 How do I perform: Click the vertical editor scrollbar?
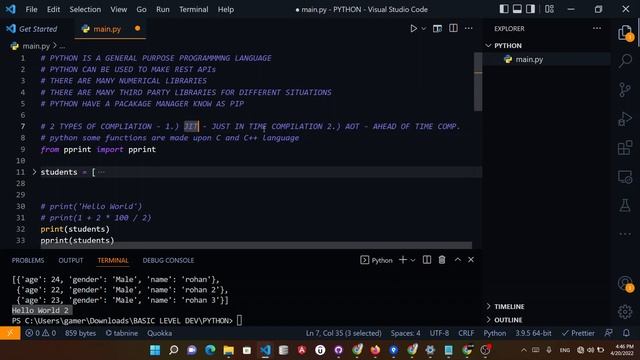[478, 82]
